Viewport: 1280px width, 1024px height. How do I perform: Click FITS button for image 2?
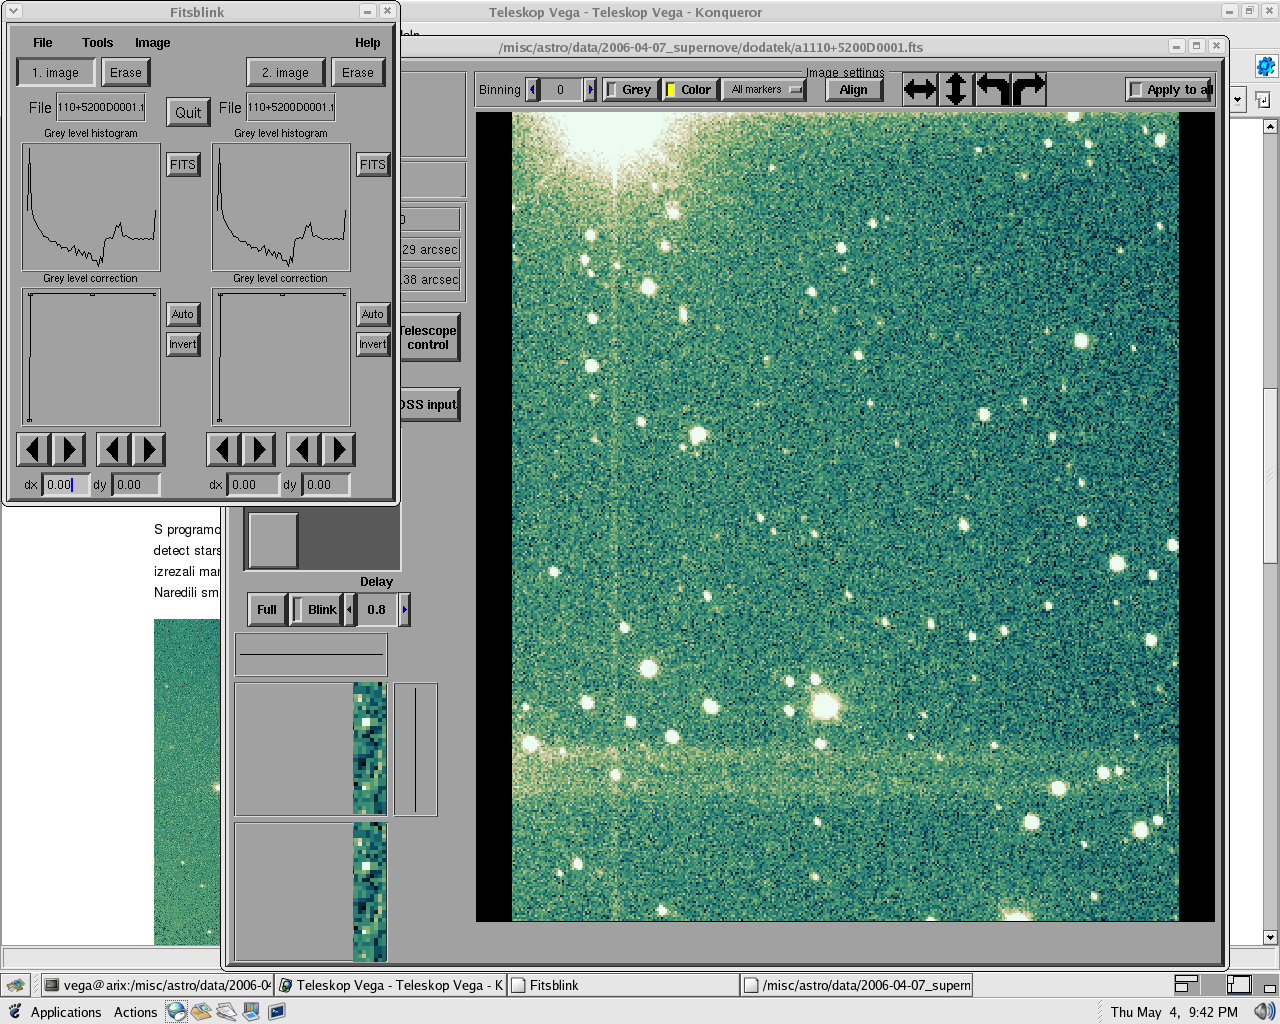[373, 165]
